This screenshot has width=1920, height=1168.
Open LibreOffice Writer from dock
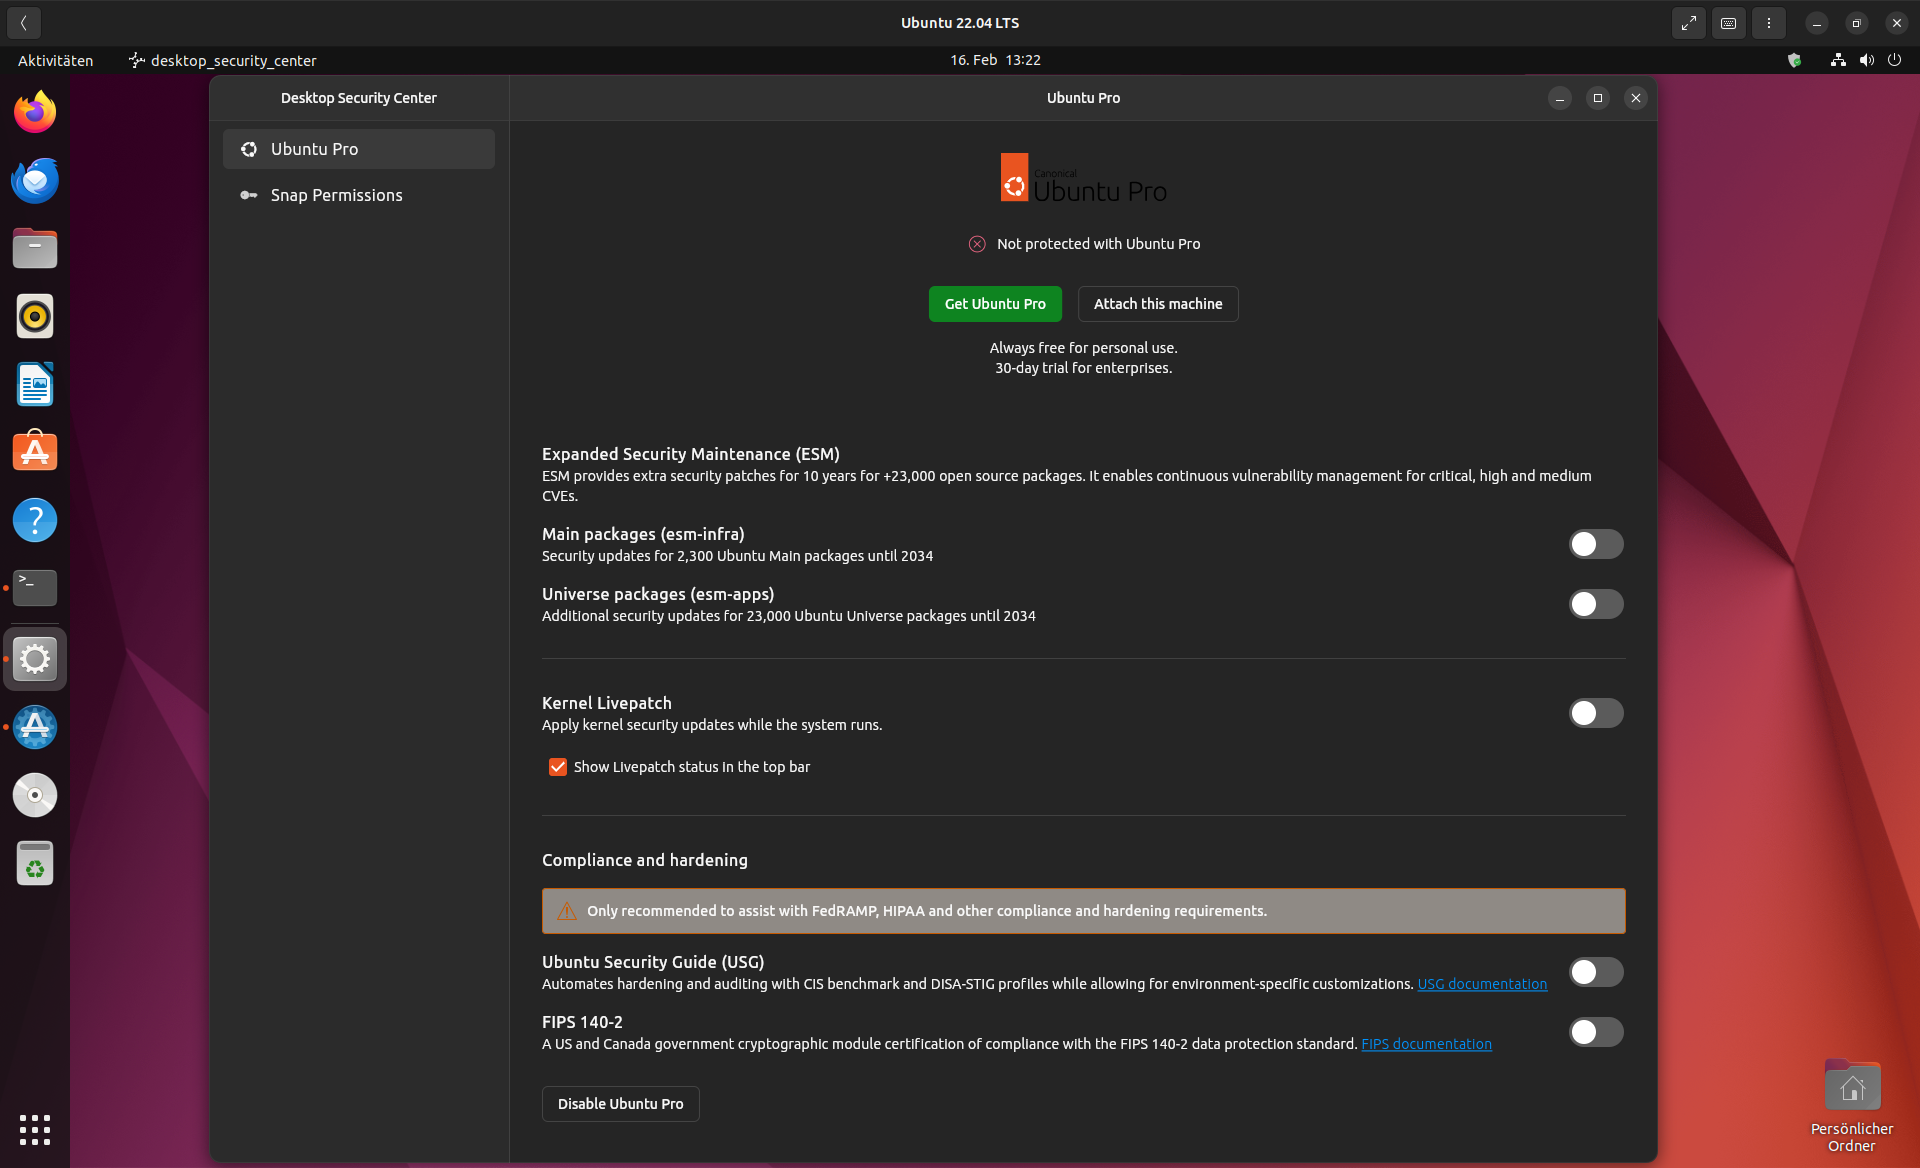[x=35, y=384]
